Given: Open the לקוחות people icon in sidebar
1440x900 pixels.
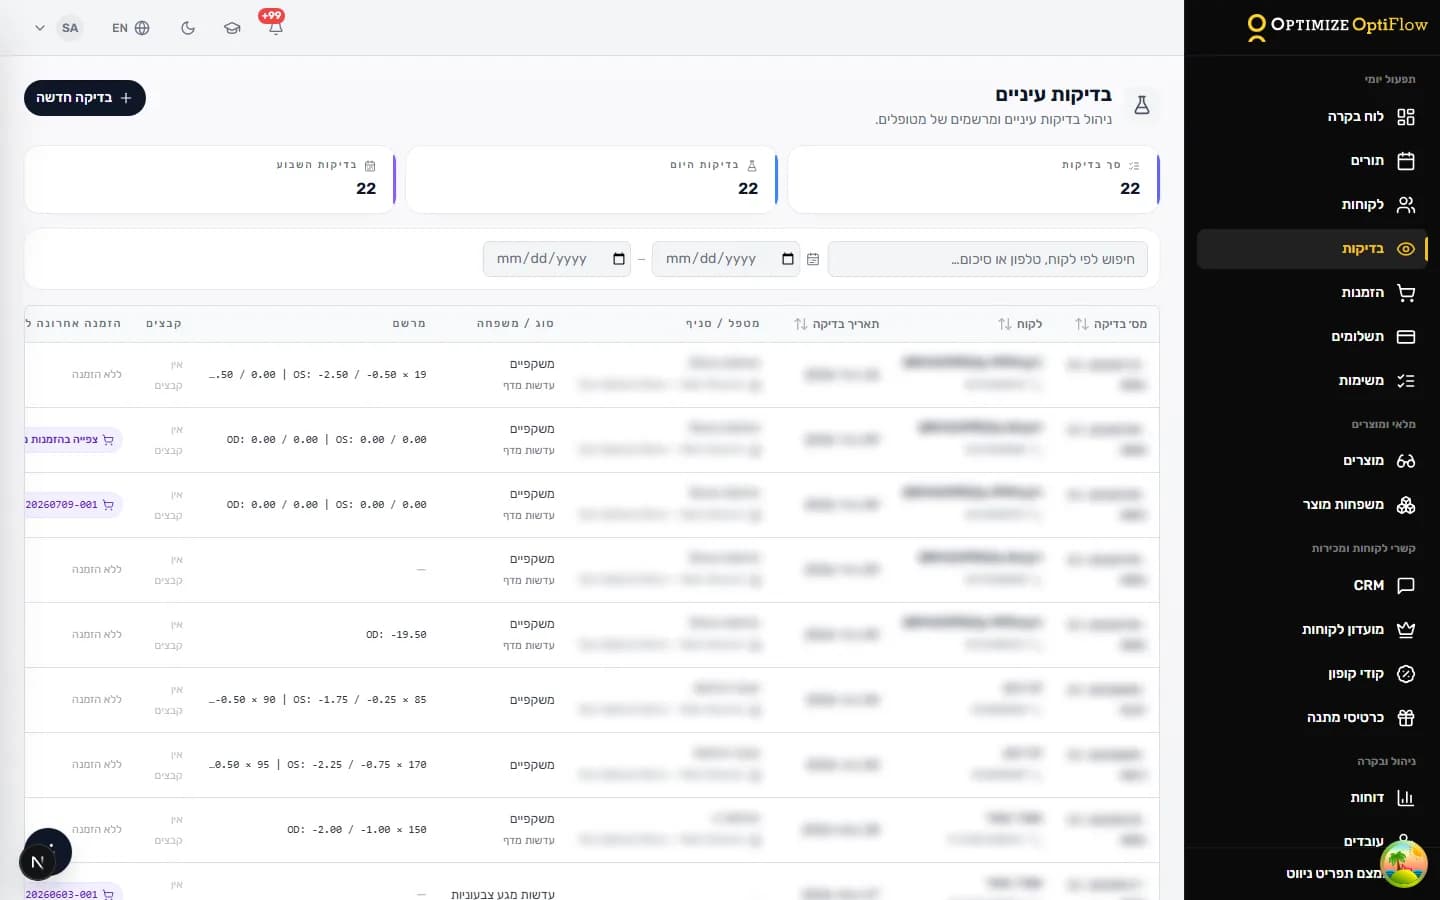Looking at the screenshot, I should click(x=1405, y=205).
